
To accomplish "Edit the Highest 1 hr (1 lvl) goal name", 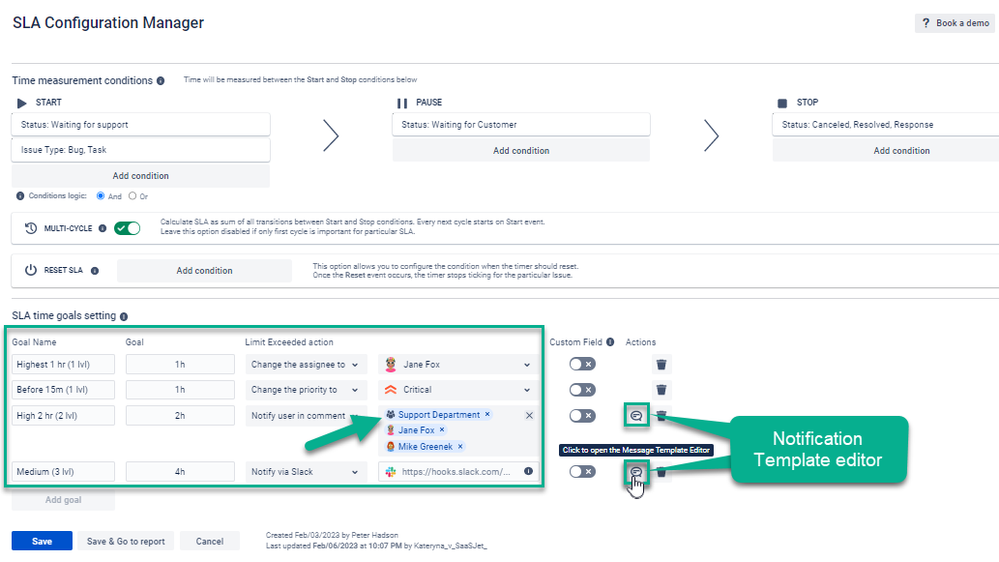I will pos(63,364).
